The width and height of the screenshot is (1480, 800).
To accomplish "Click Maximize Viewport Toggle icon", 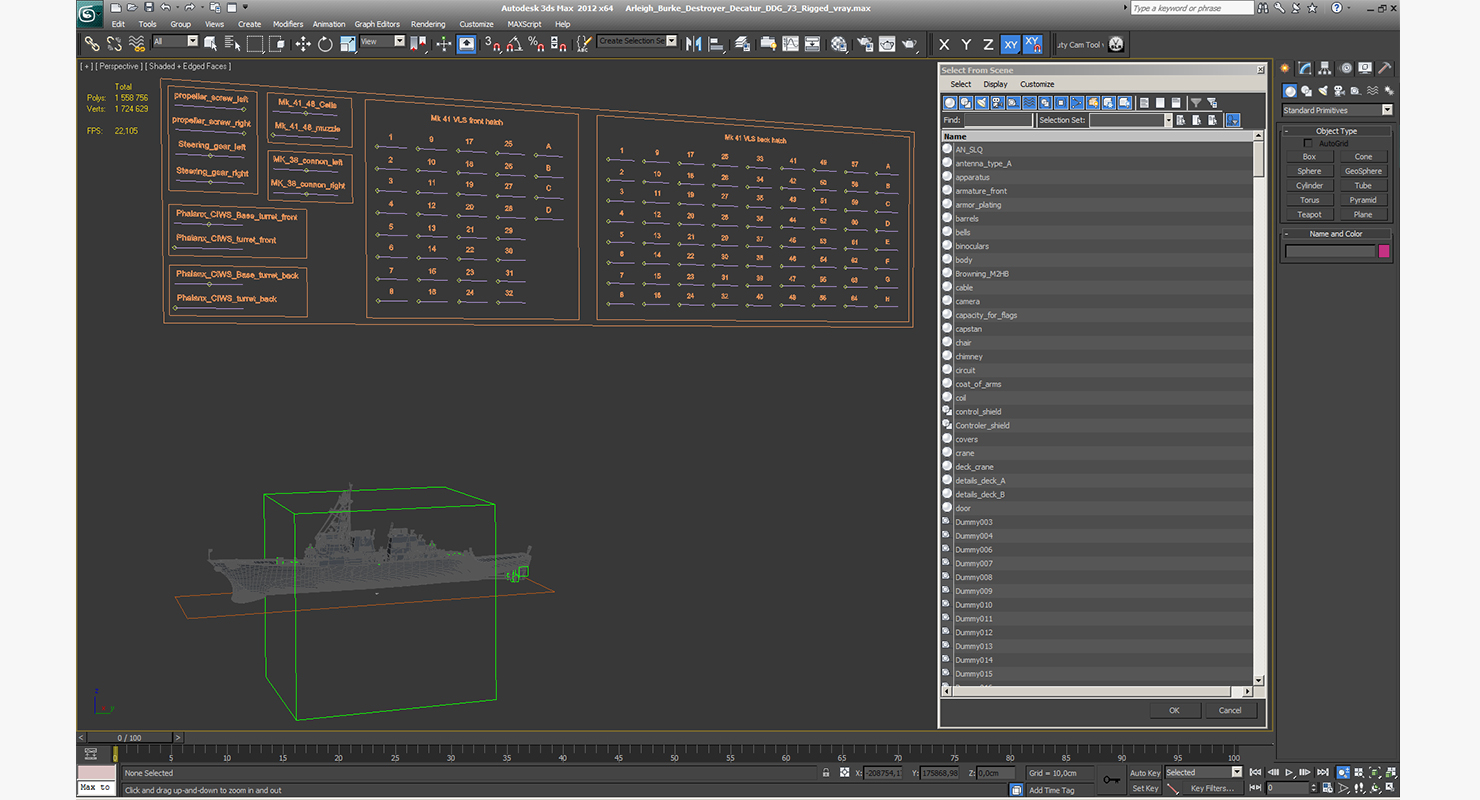I will tap(1391, 788).
